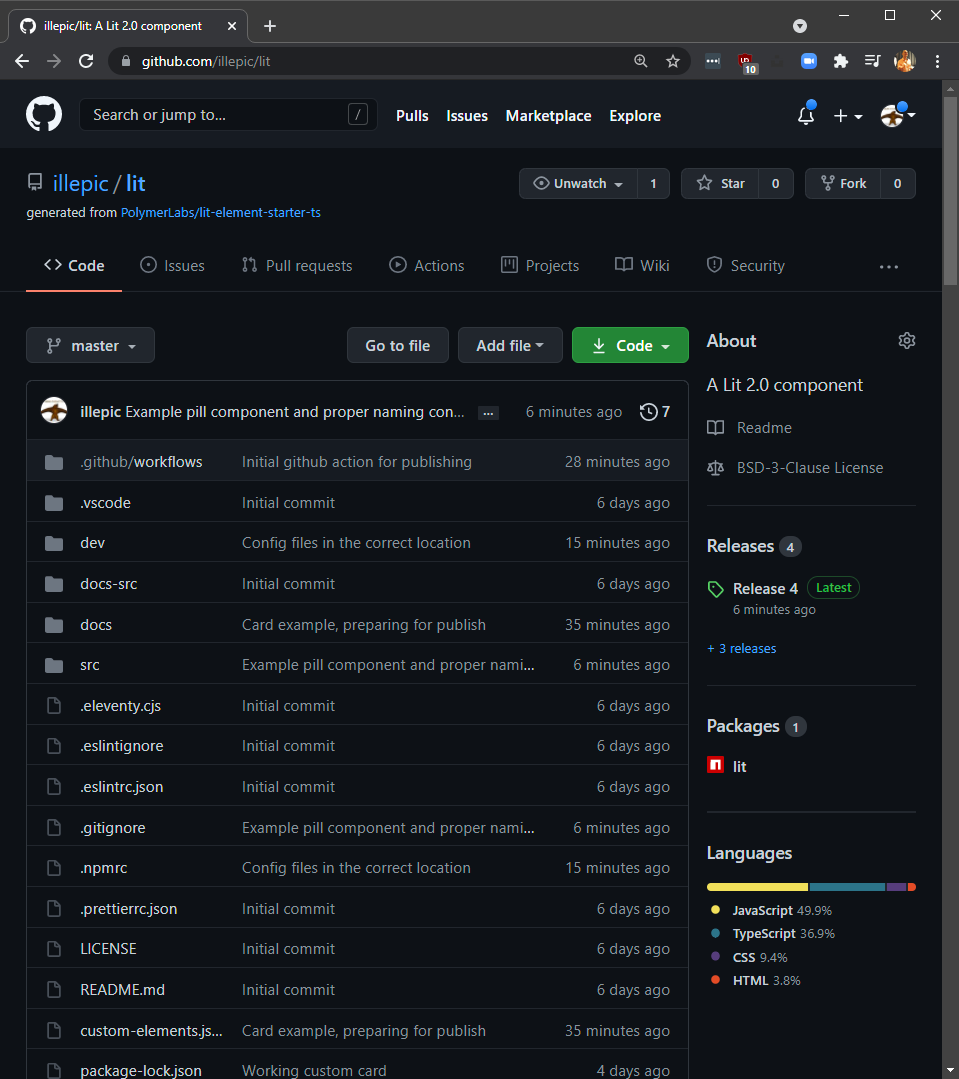Click the Release 4 tag icon
Screen dimensions: 959x1079
pyautogui.click(x=715, y=589)
